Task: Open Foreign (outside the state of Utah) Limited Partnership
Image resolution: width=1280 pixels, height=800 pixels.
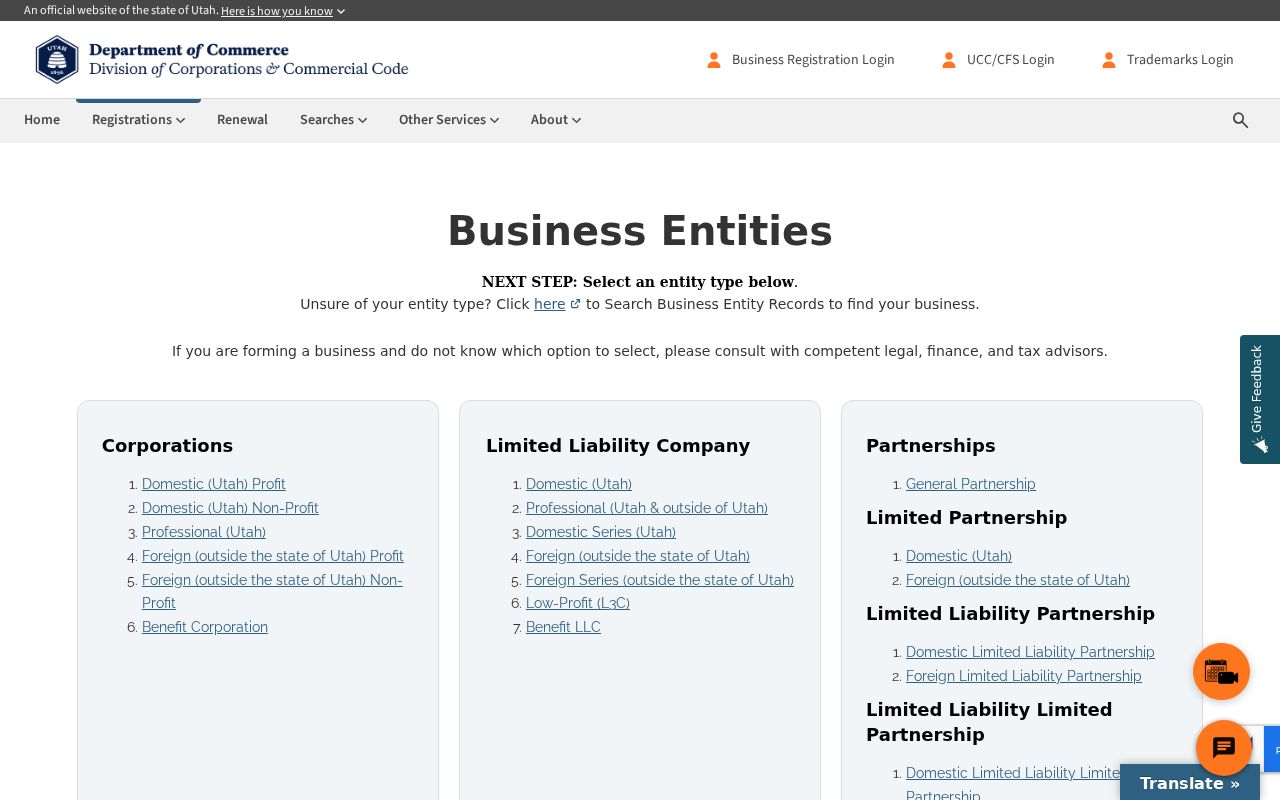Action: tap(1018, 580)
